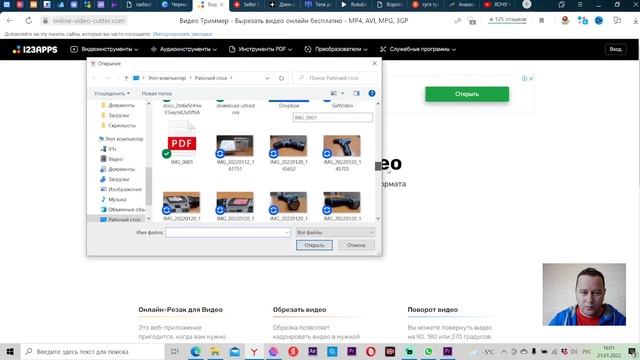Switch to the Seller browser tab
Viewport: 640px width, 360px height.
246,4
